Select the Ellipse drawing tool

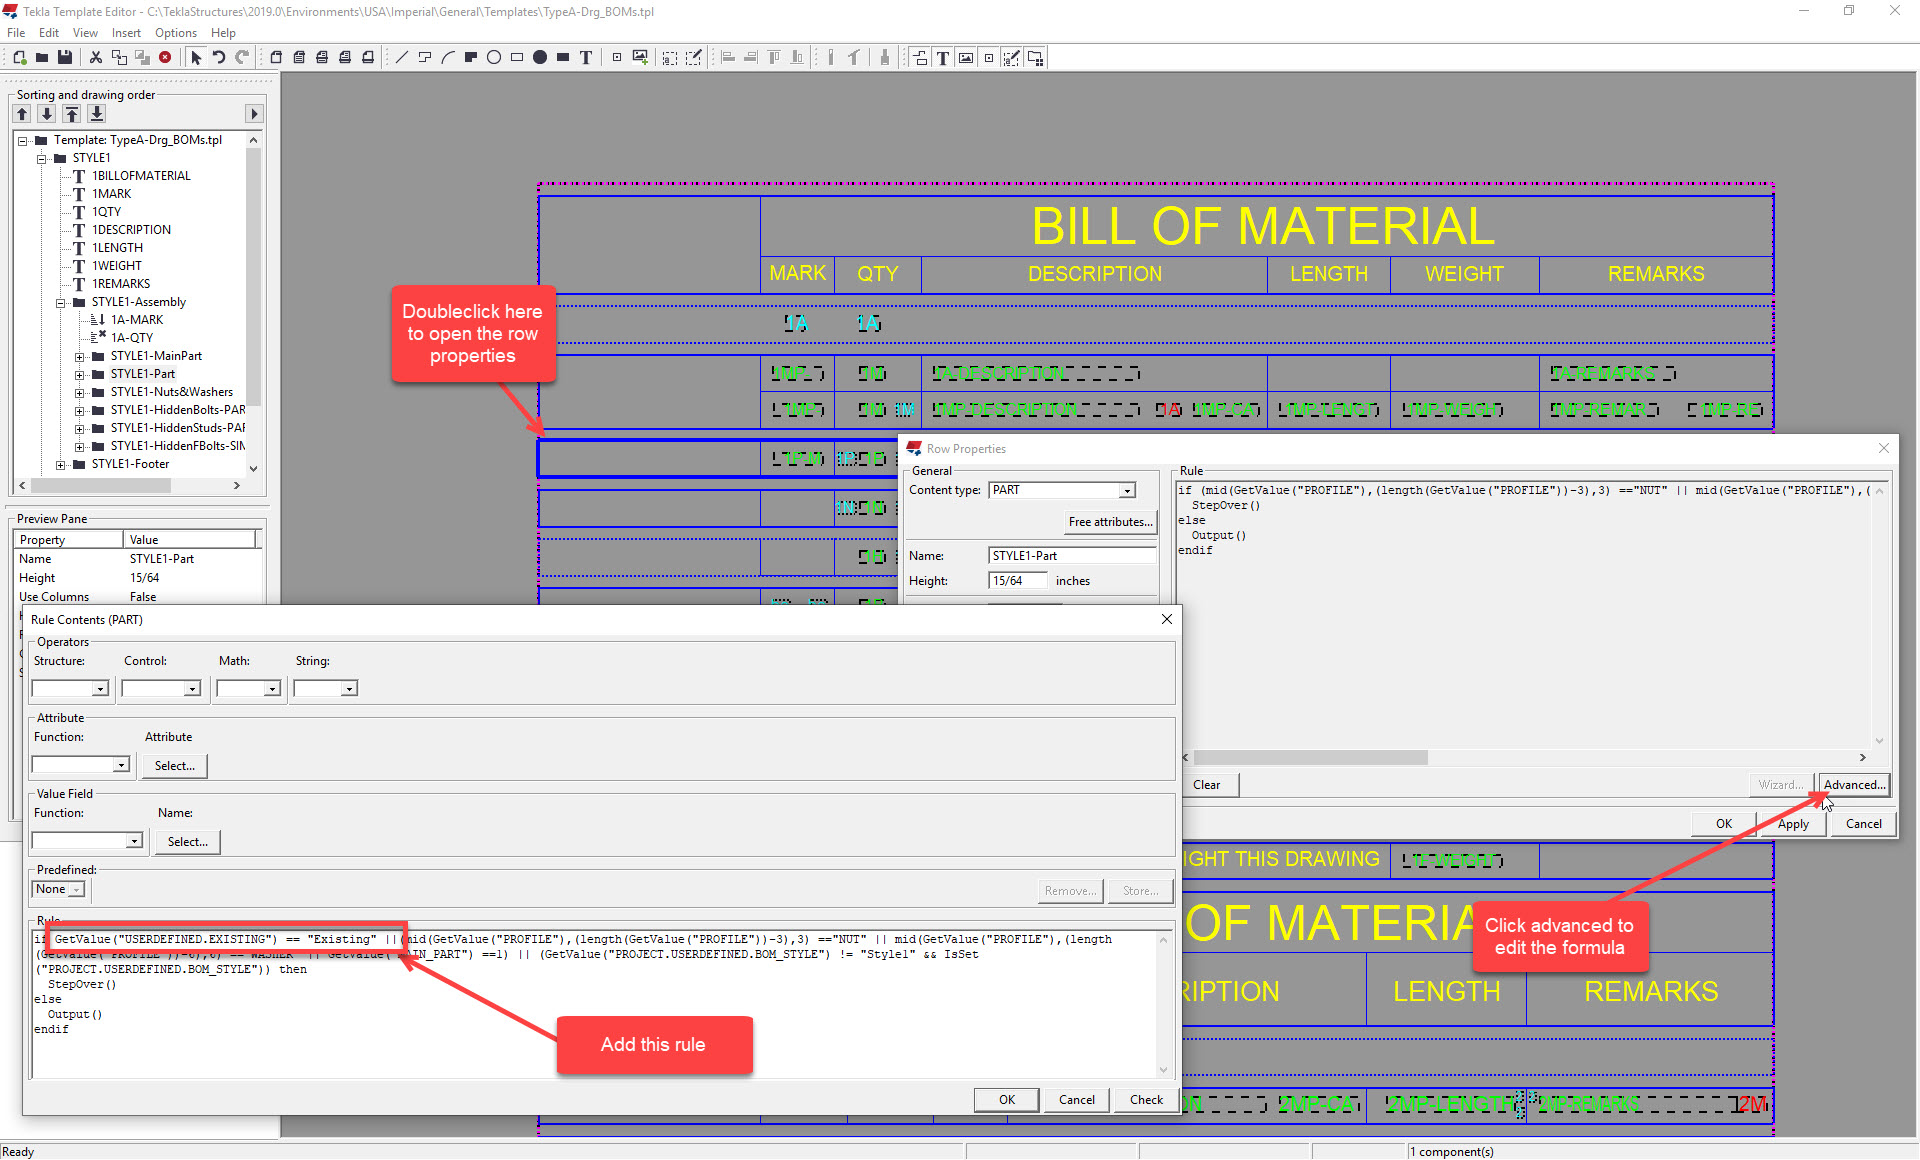coord(494,57)
